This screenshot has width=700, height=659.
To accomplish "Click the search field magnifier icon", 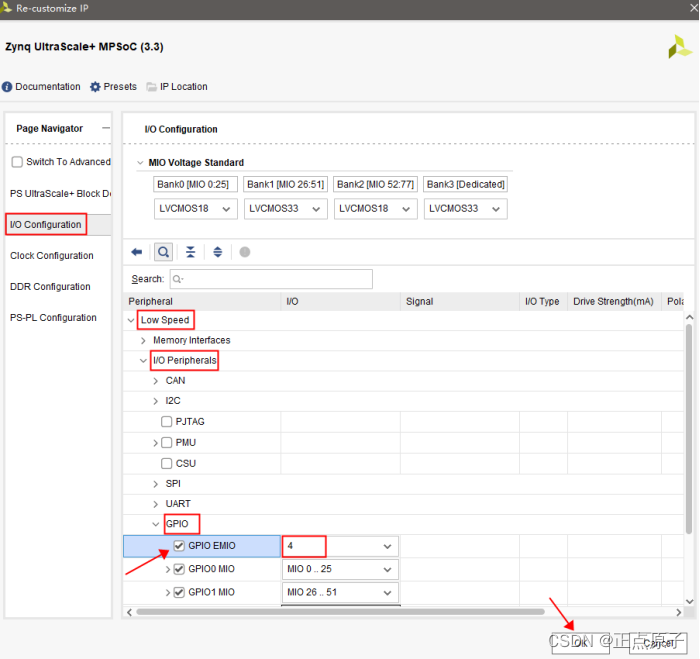I will pyautogui.click(x=178, y=279).
